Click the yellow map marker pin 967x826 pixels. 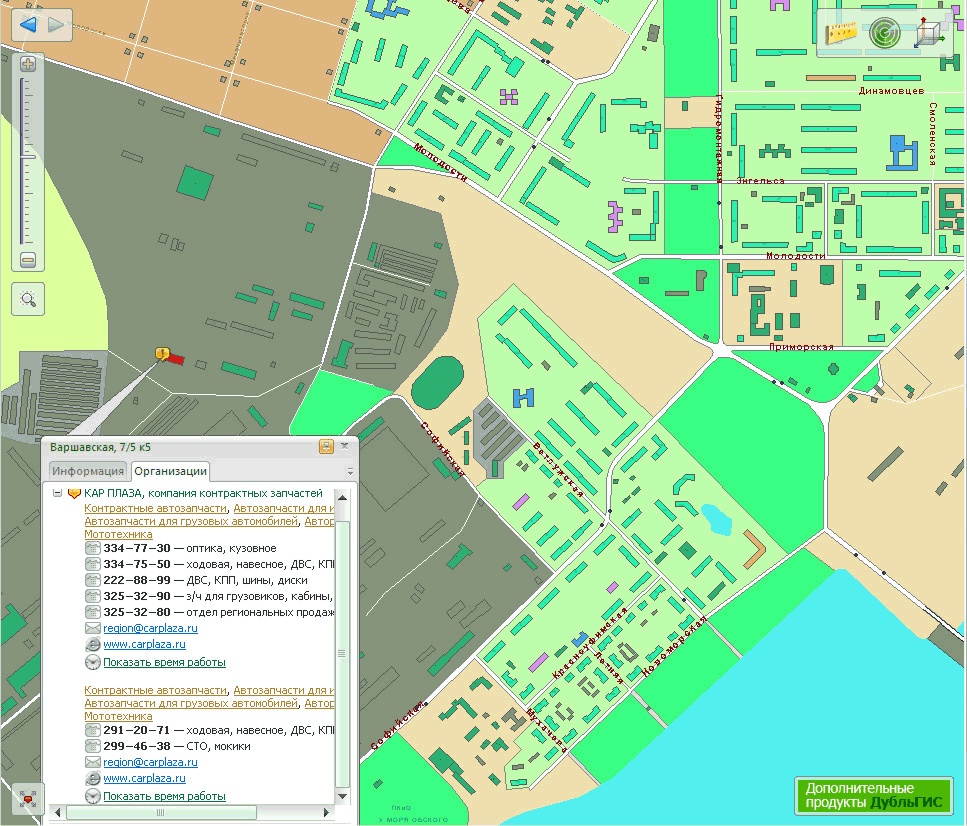[x=162, y=354]
